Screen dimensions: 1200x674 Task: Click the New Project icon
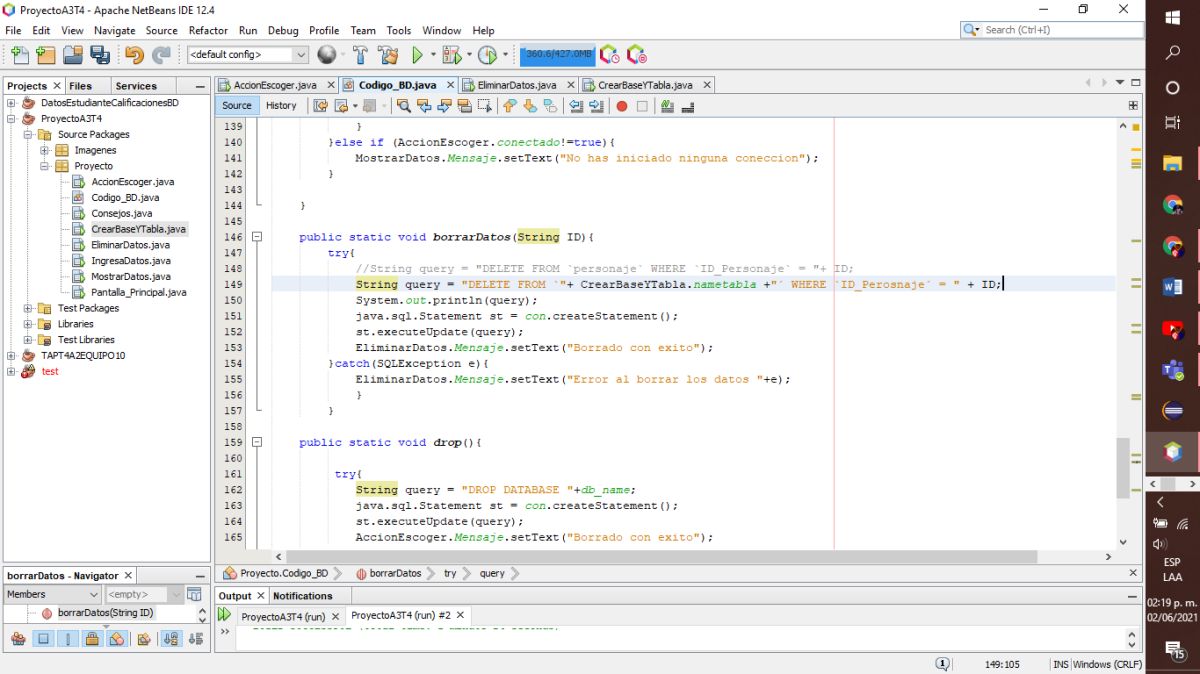tap(45, 55)
